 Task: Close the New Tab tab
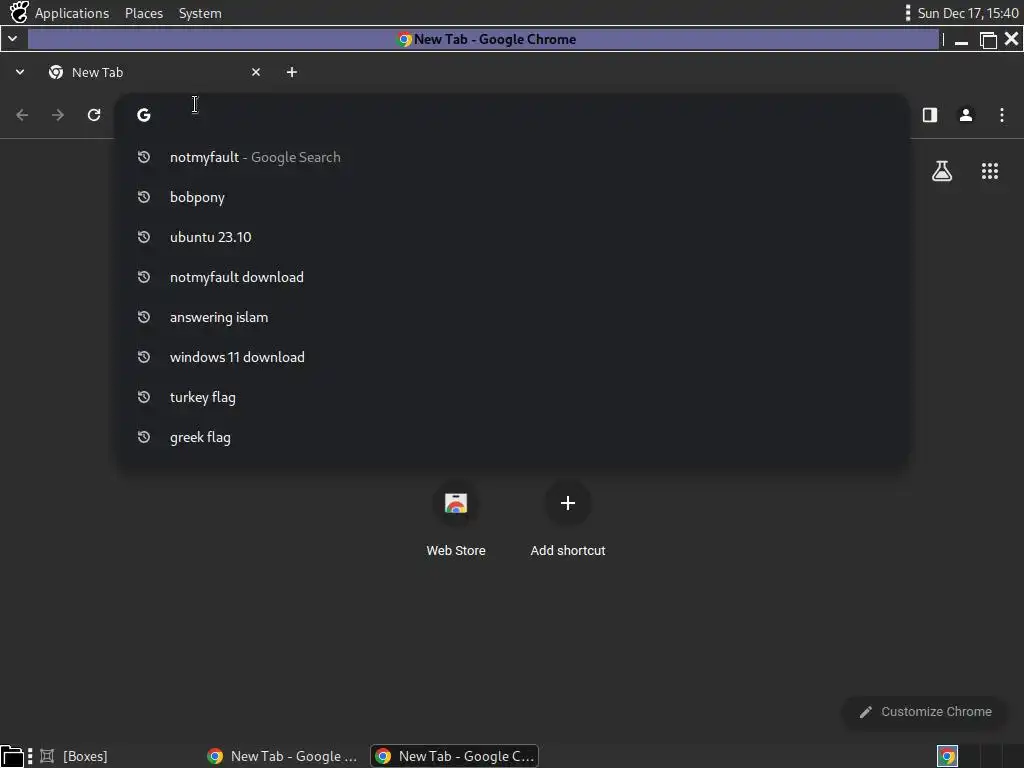coord(256,72)
